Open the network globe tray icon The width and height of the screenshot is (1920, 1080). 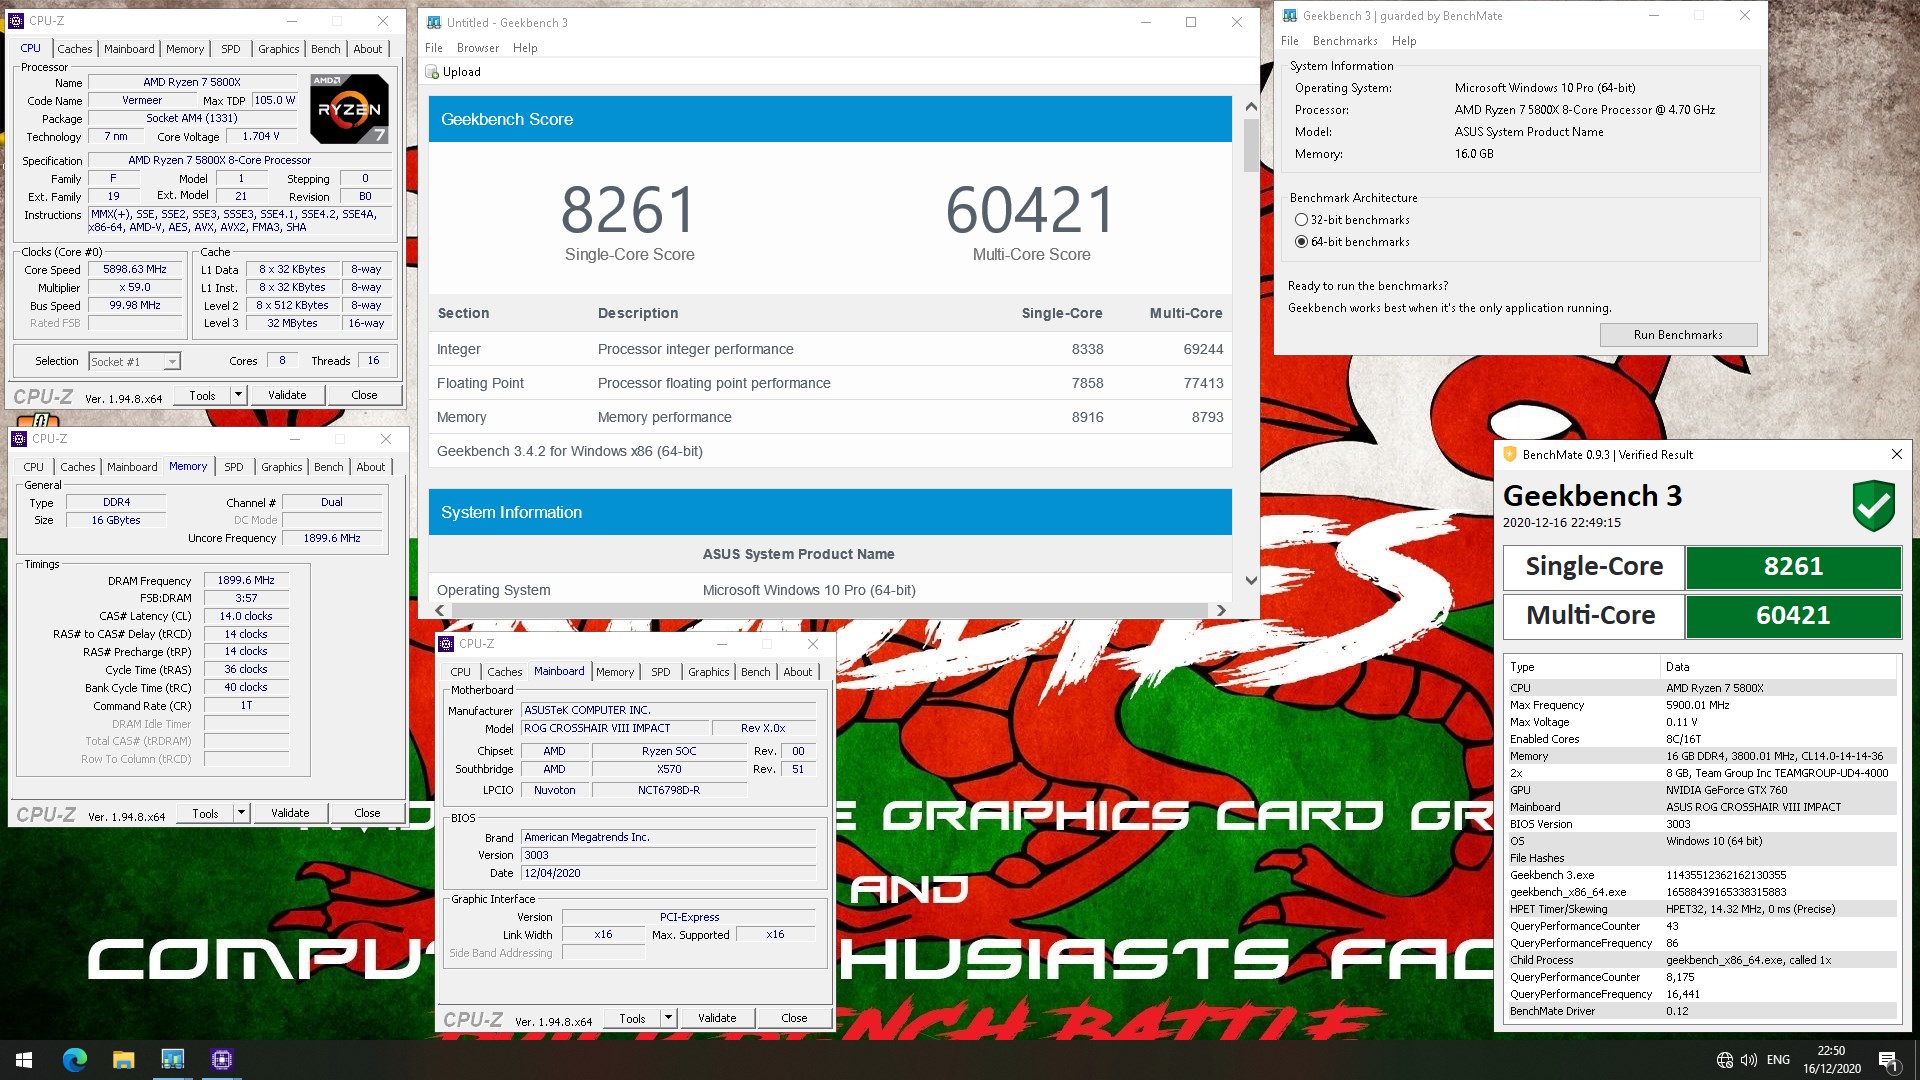point(1724,1060)
